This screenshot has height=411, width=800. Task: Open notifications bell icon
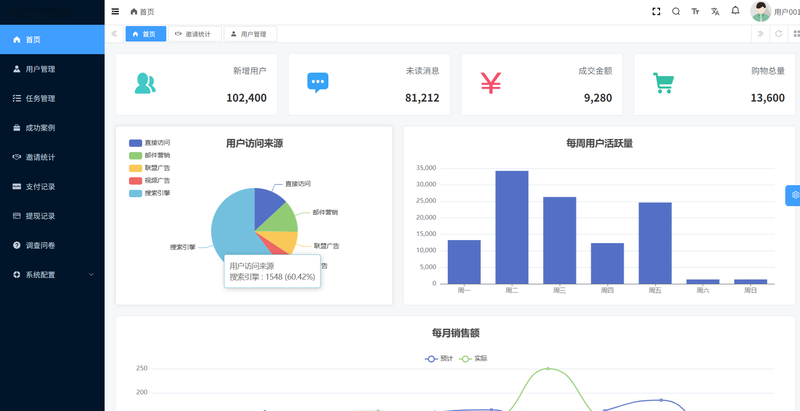(x=735, y=10)
